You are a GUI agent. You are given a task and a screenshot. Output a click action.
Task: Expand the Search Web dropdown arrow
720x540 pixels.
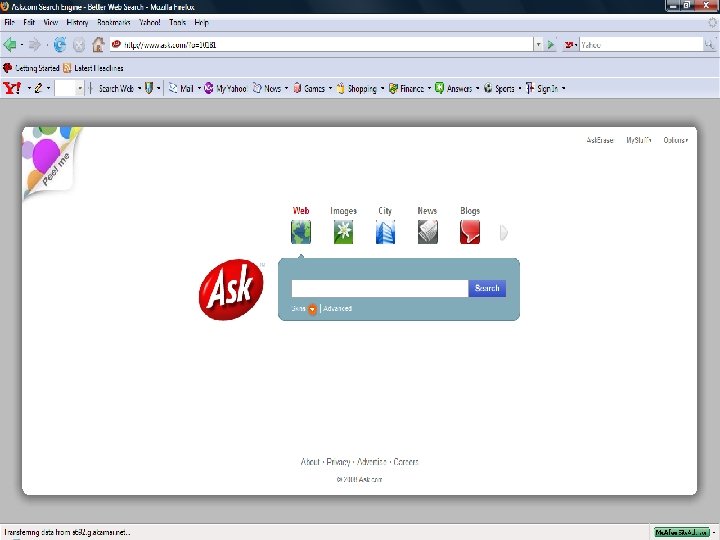click(139, 88)
